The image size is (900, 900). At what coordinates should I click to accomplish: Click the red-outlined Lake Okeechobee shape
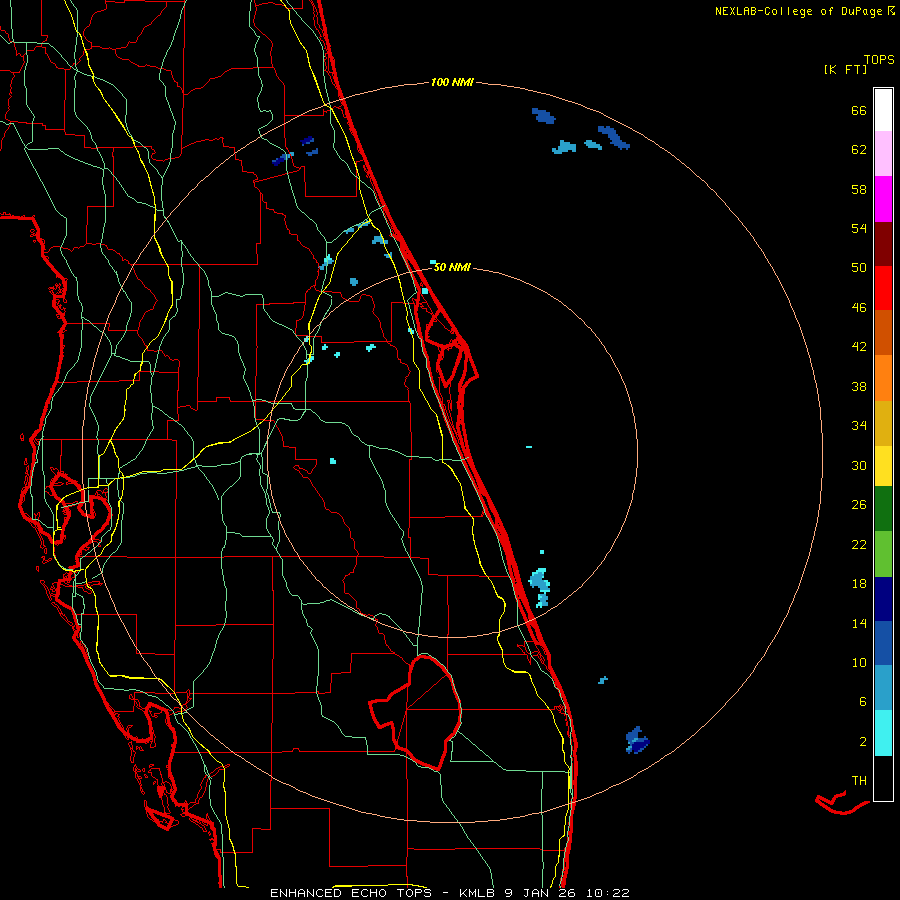[x=417, y=712]
